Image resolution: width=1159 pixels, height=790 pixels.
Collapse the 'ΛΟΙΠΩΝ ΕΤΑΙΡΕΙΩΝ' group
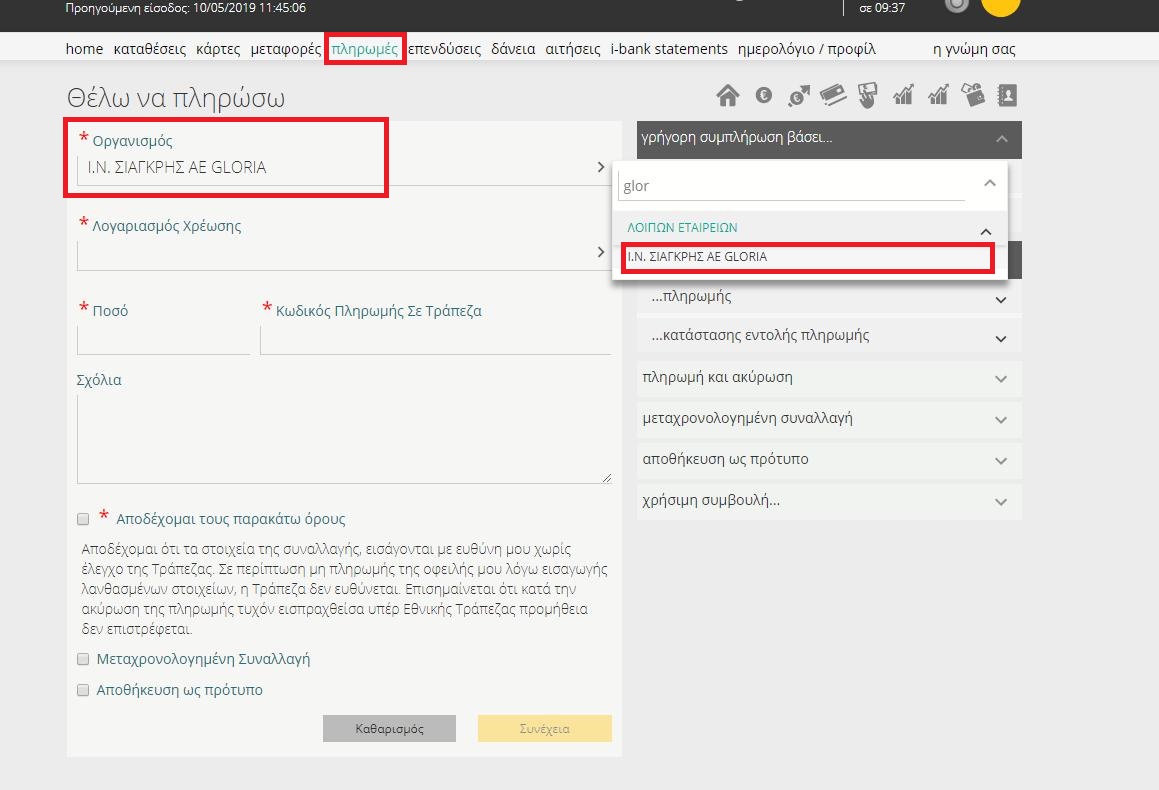pos(986,229)
